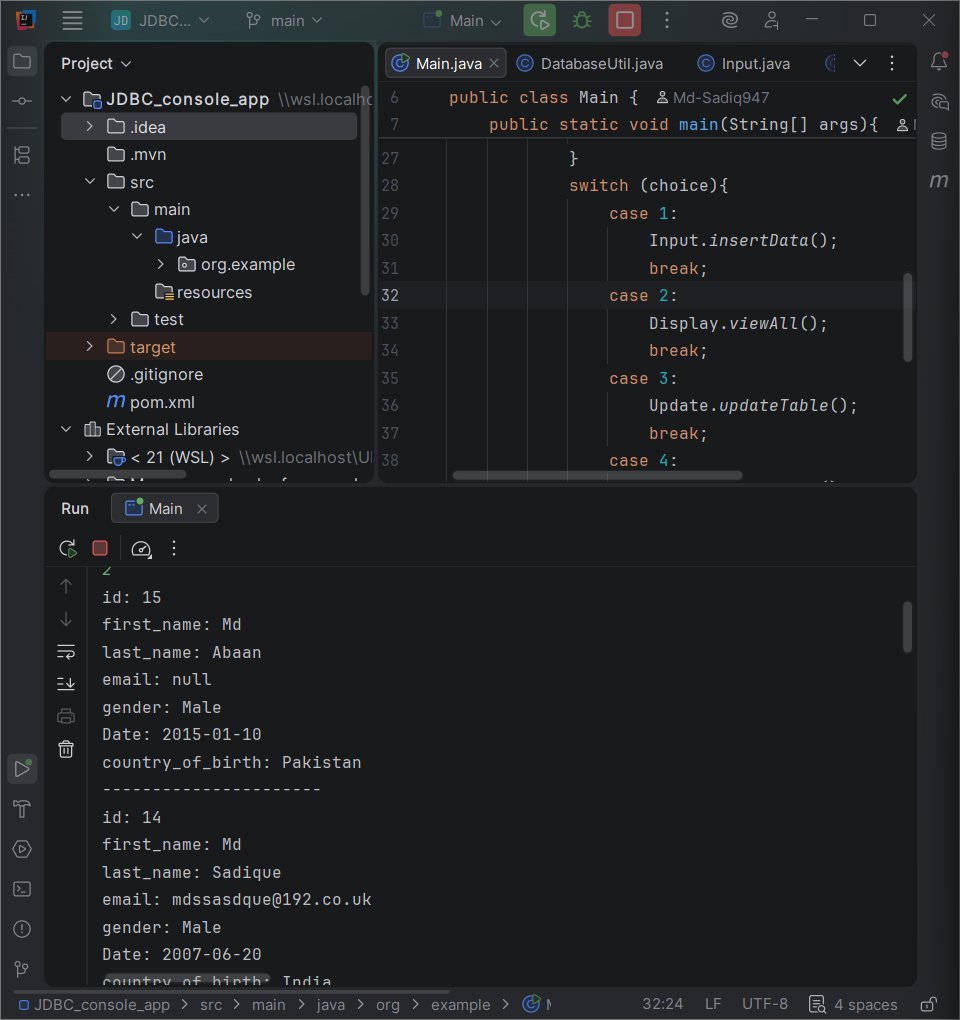Open the Run tool window in left bar
Viewport: 960px width, 1020px height.
point(22,768)
